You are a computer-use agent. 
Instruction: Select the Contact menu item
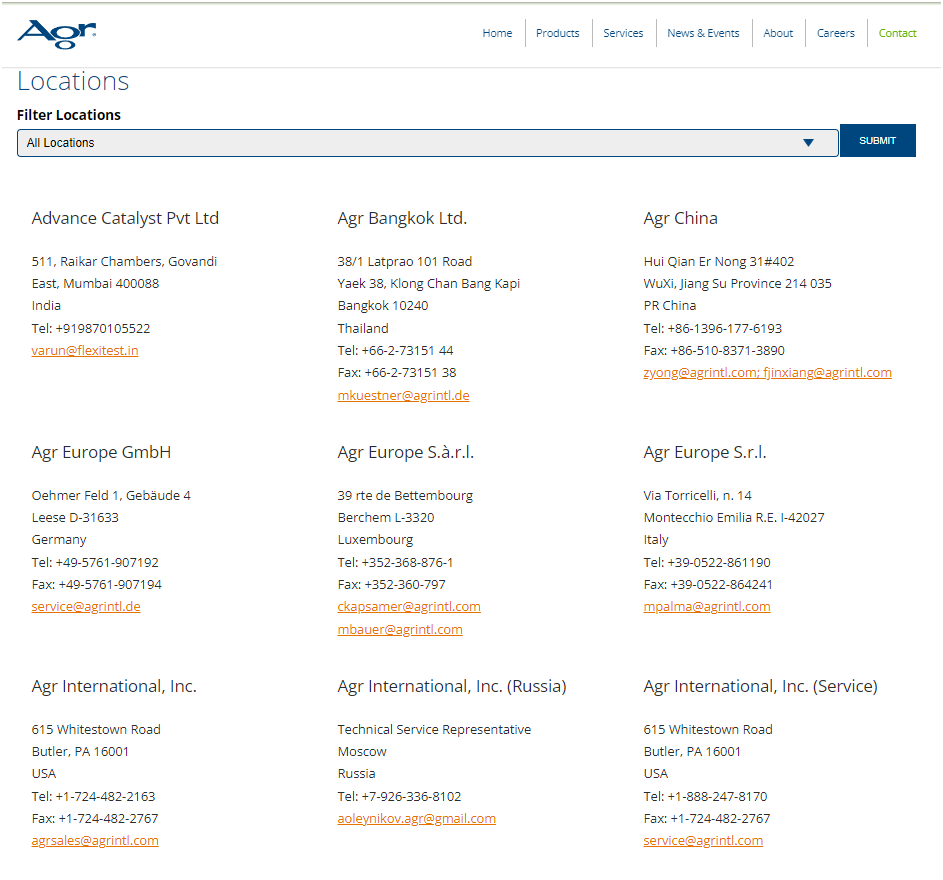pyautogui.click(x=897, y=33)
